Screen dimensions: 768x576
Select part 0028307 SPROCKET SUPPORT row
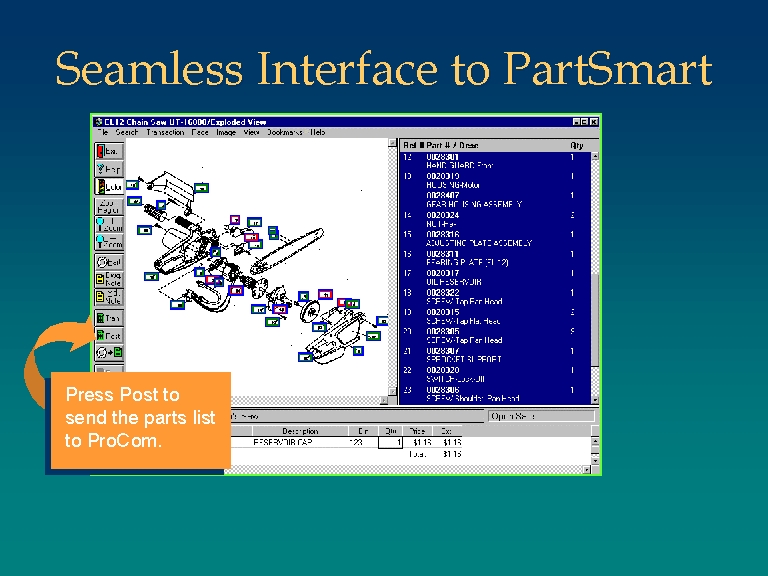click(x=496, y=355)
